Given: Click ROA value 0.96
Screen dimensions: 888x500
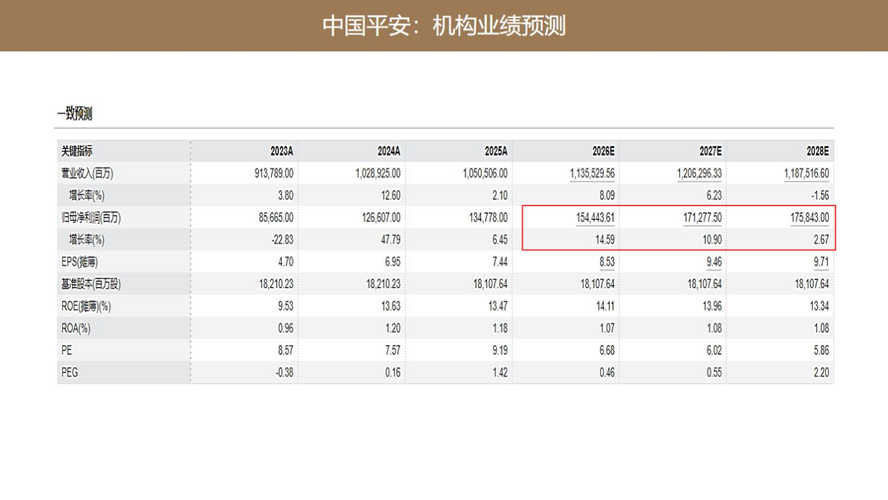Looking at the screenshot, I should [x=285, y=328].
